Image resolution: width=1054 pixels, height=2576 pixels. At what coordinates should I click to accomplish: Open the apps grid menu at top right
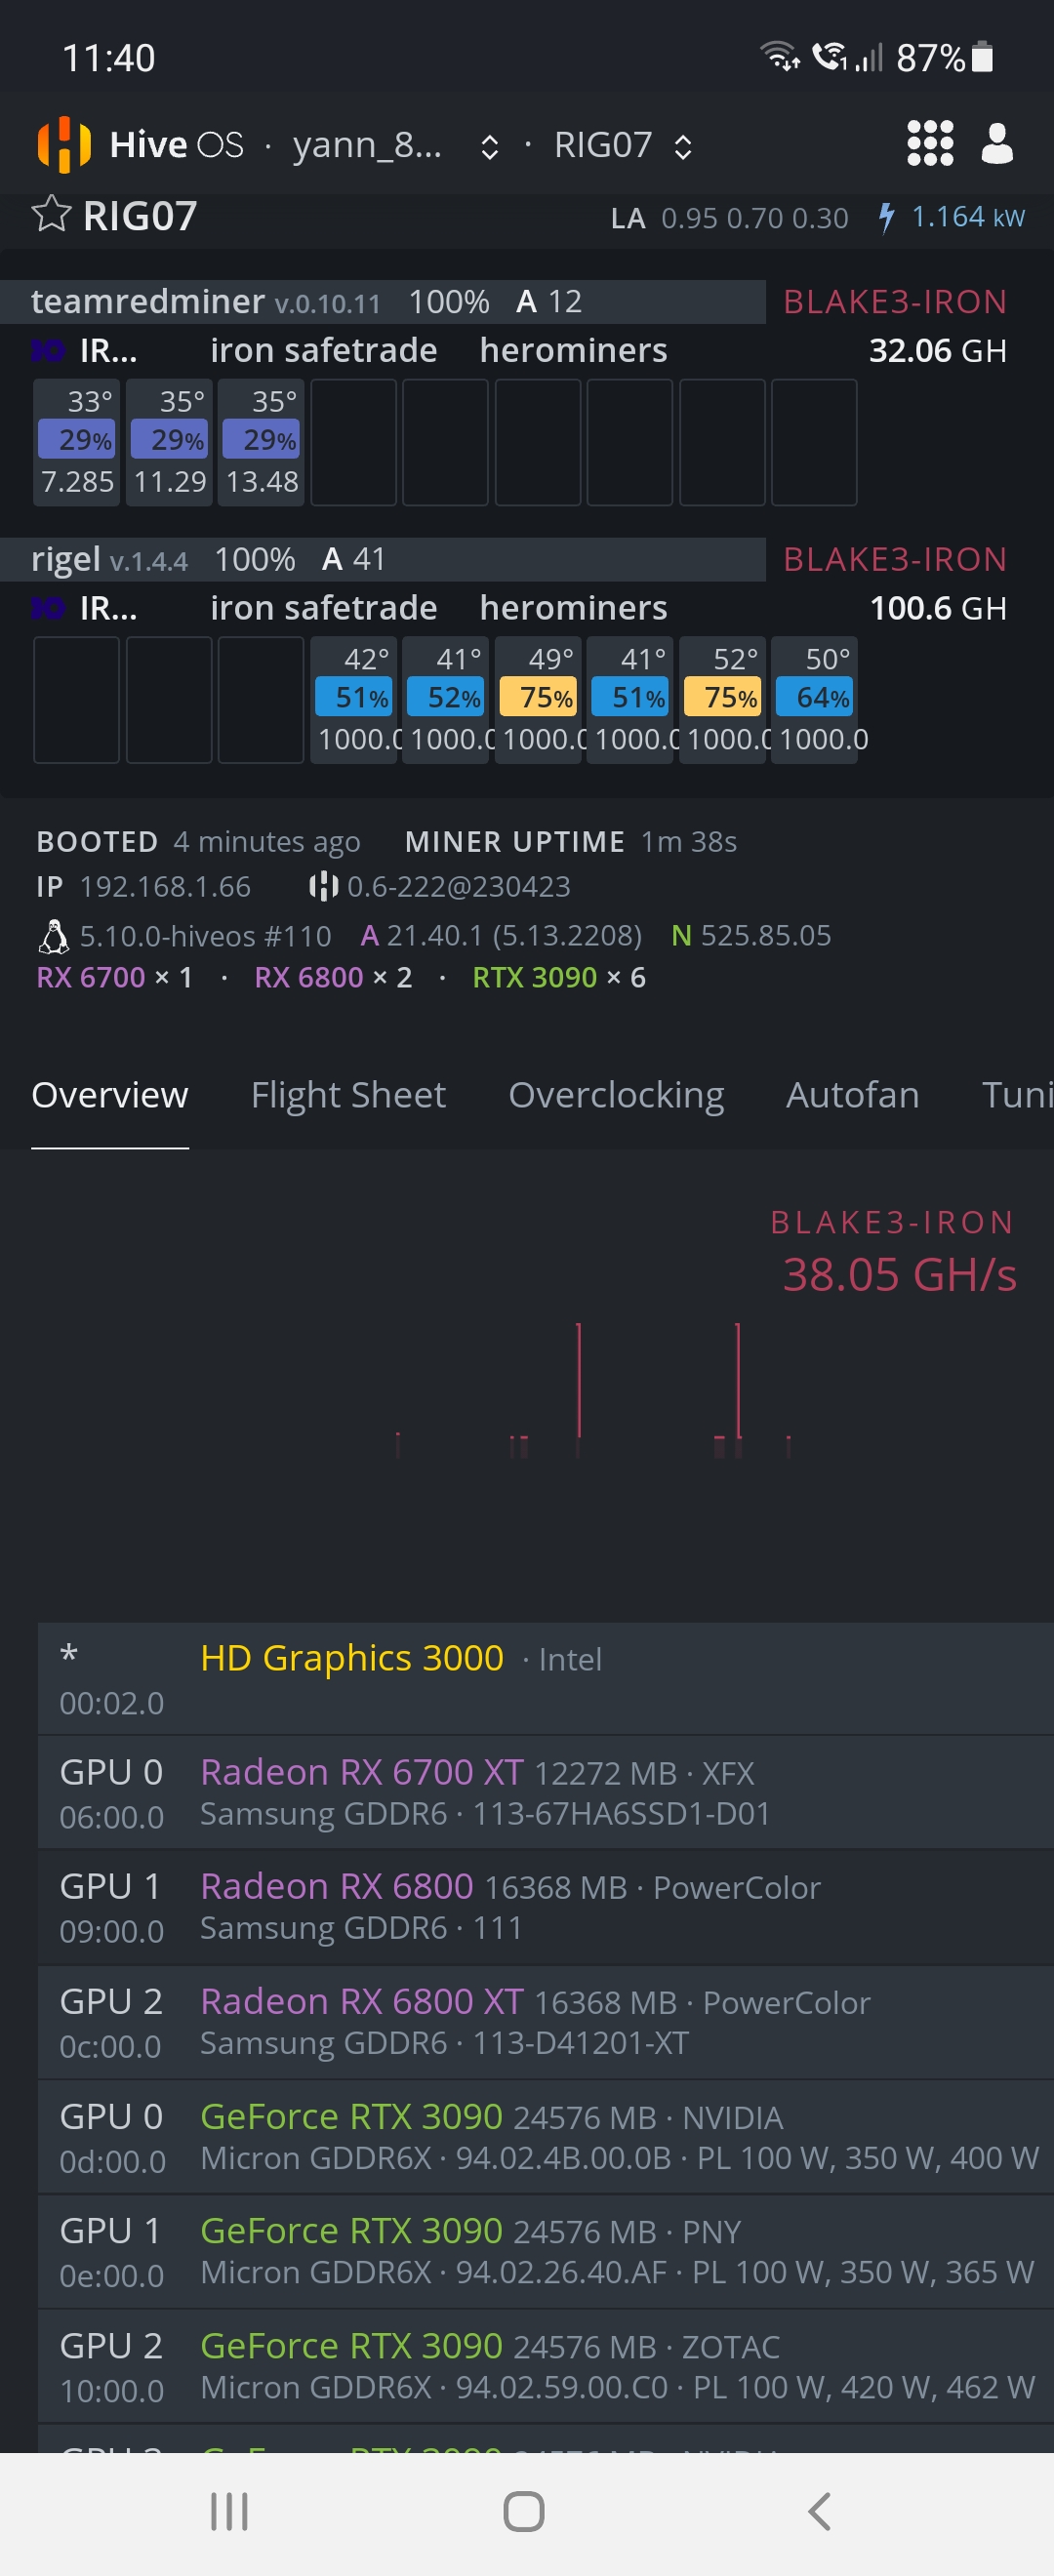coord(929,144)
